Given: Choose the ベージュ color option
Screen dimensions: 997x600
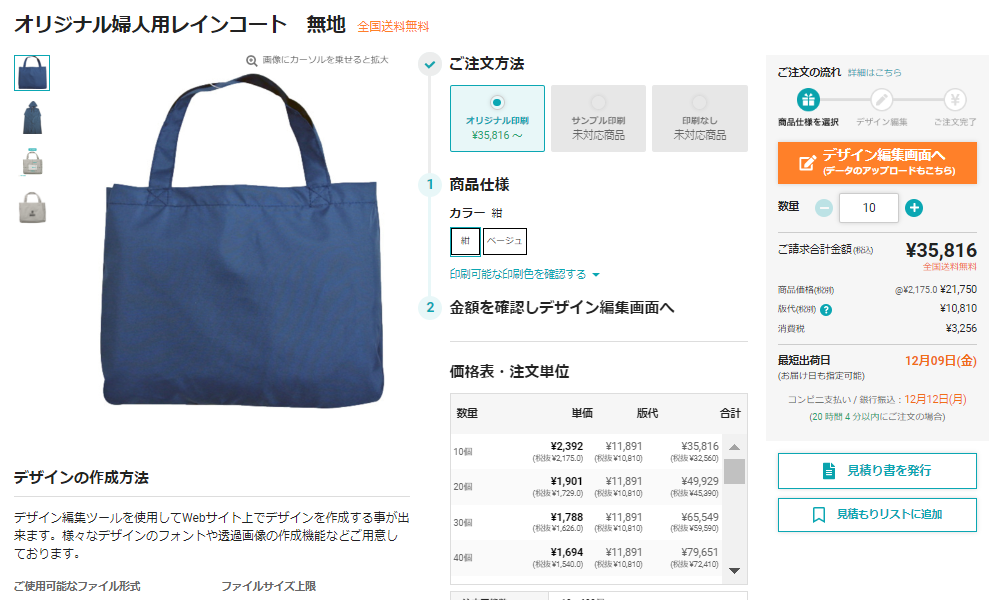Looking at the screenshot, I should (505, 241).
